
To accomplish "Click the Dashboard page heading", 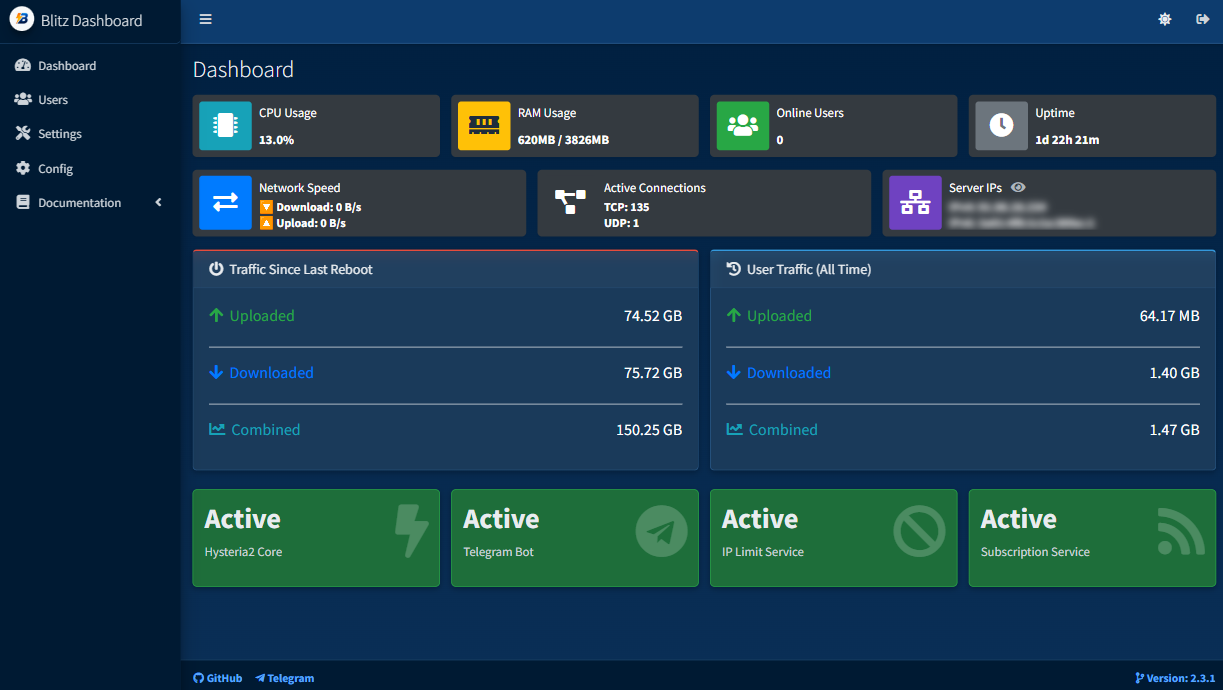I will pyautogui.click(x=243, y=70).
